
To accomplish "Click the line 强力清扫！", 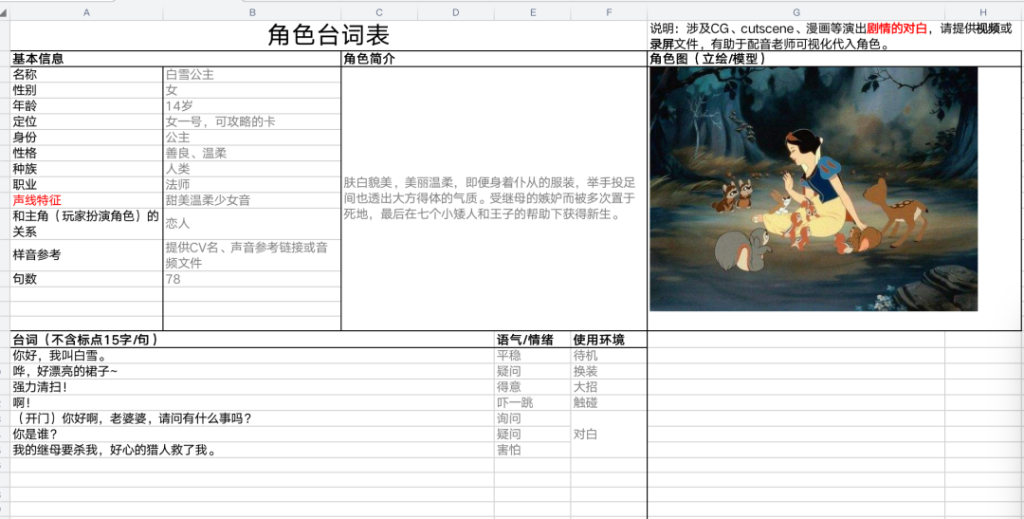I will click(x=252, y=387).
